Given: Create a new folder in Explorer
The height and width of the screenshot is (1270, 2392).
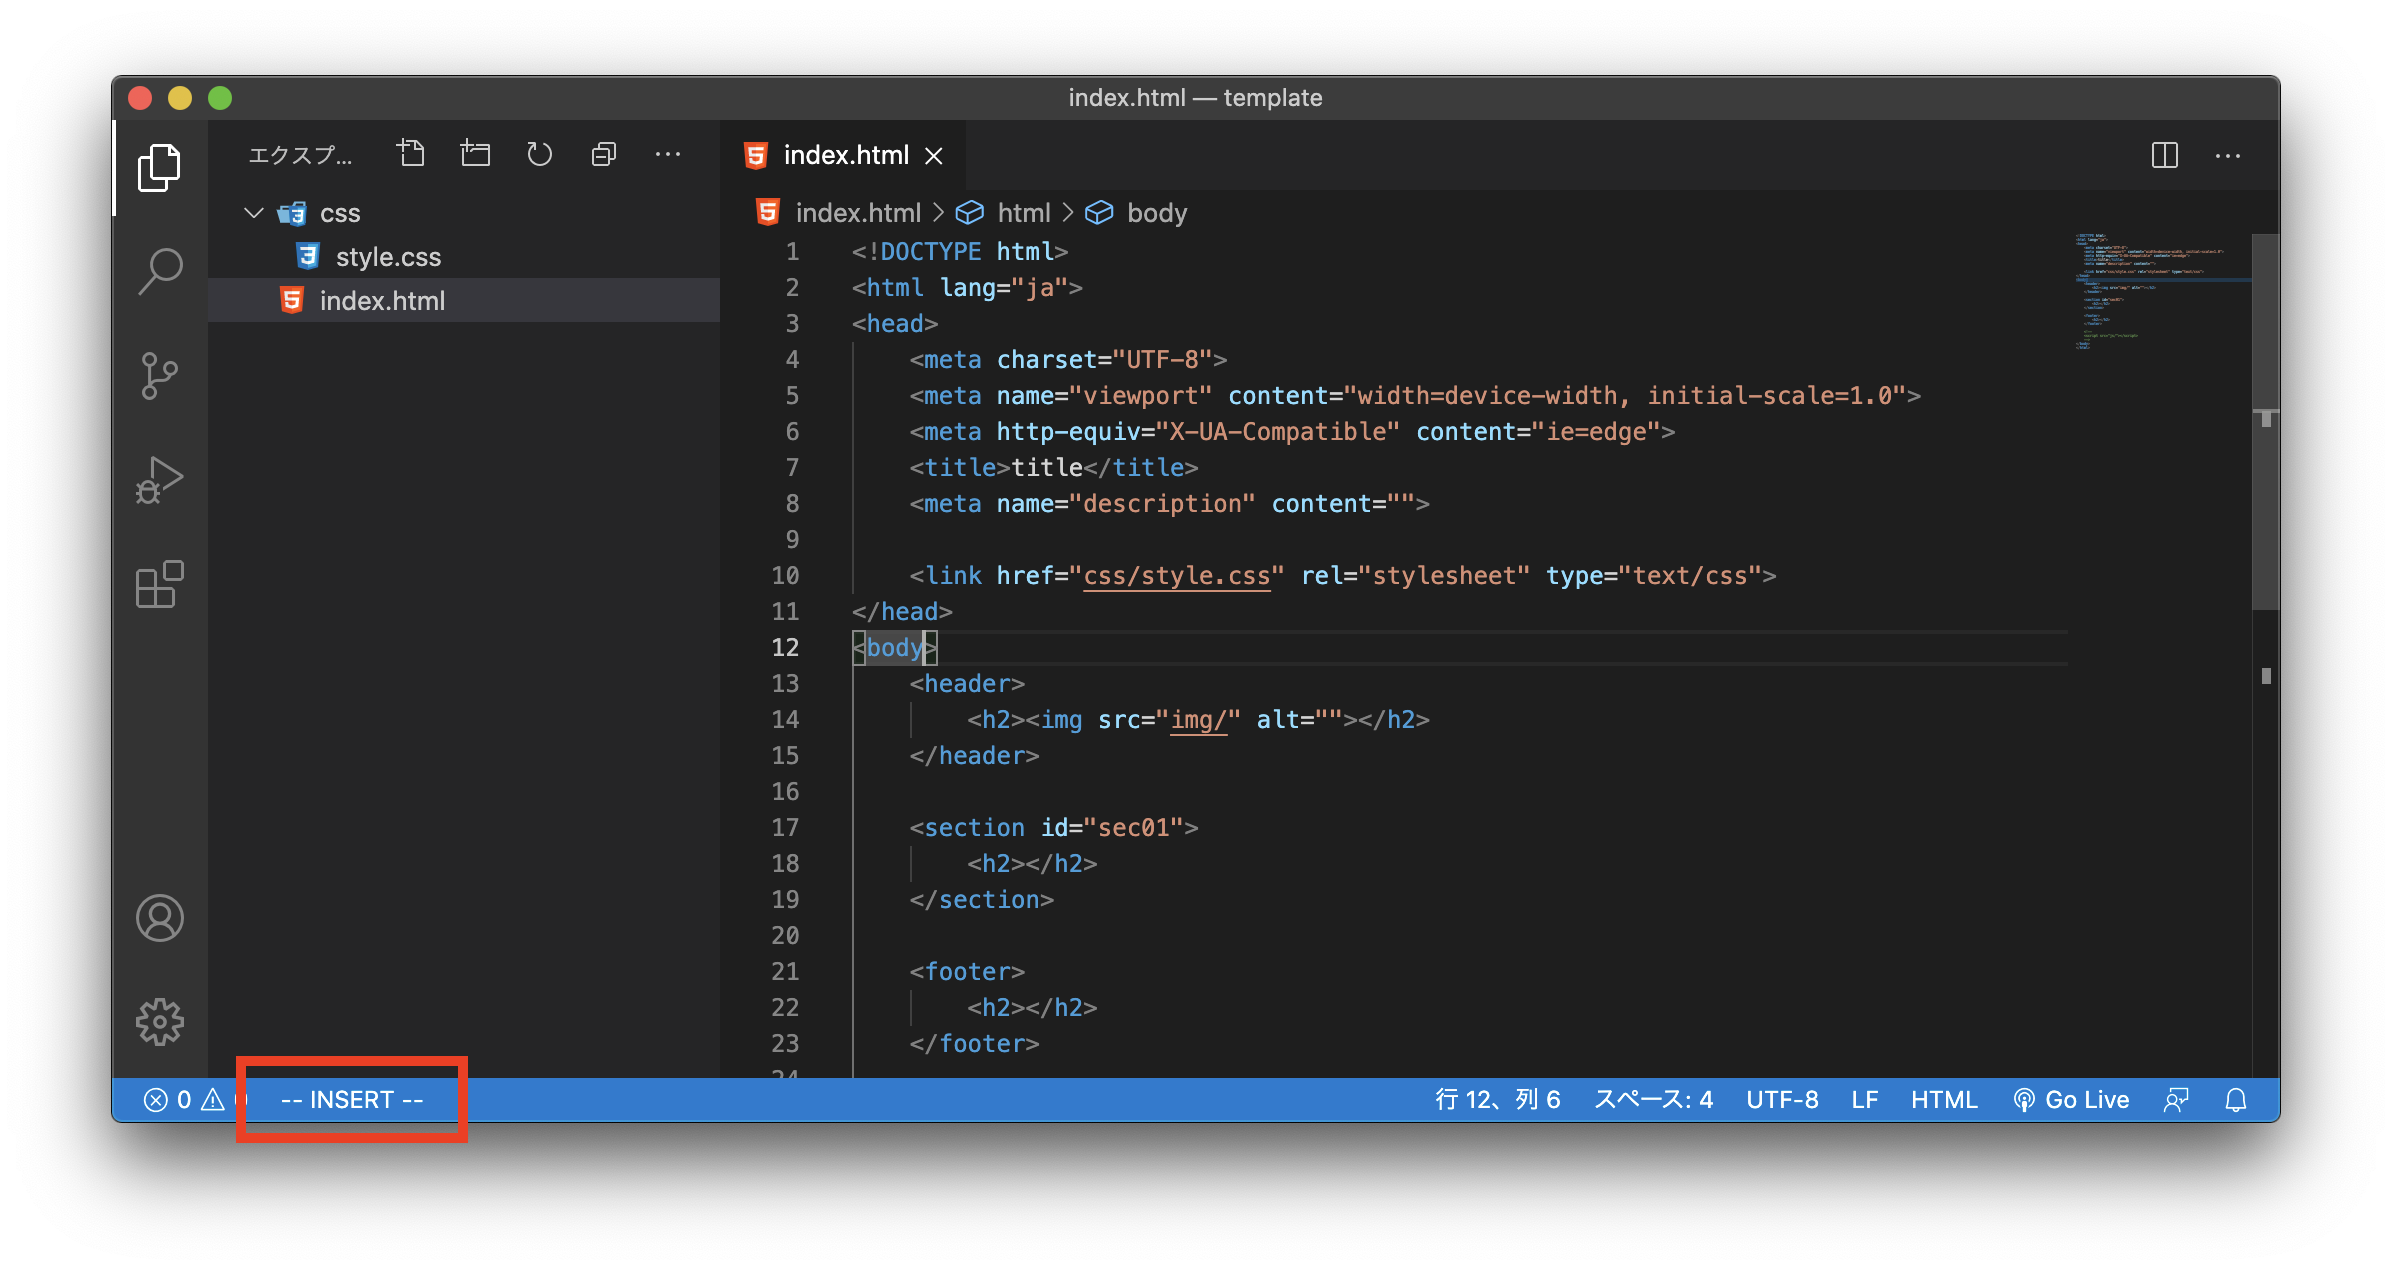Looking at the screenshot, I should (475, 154).
